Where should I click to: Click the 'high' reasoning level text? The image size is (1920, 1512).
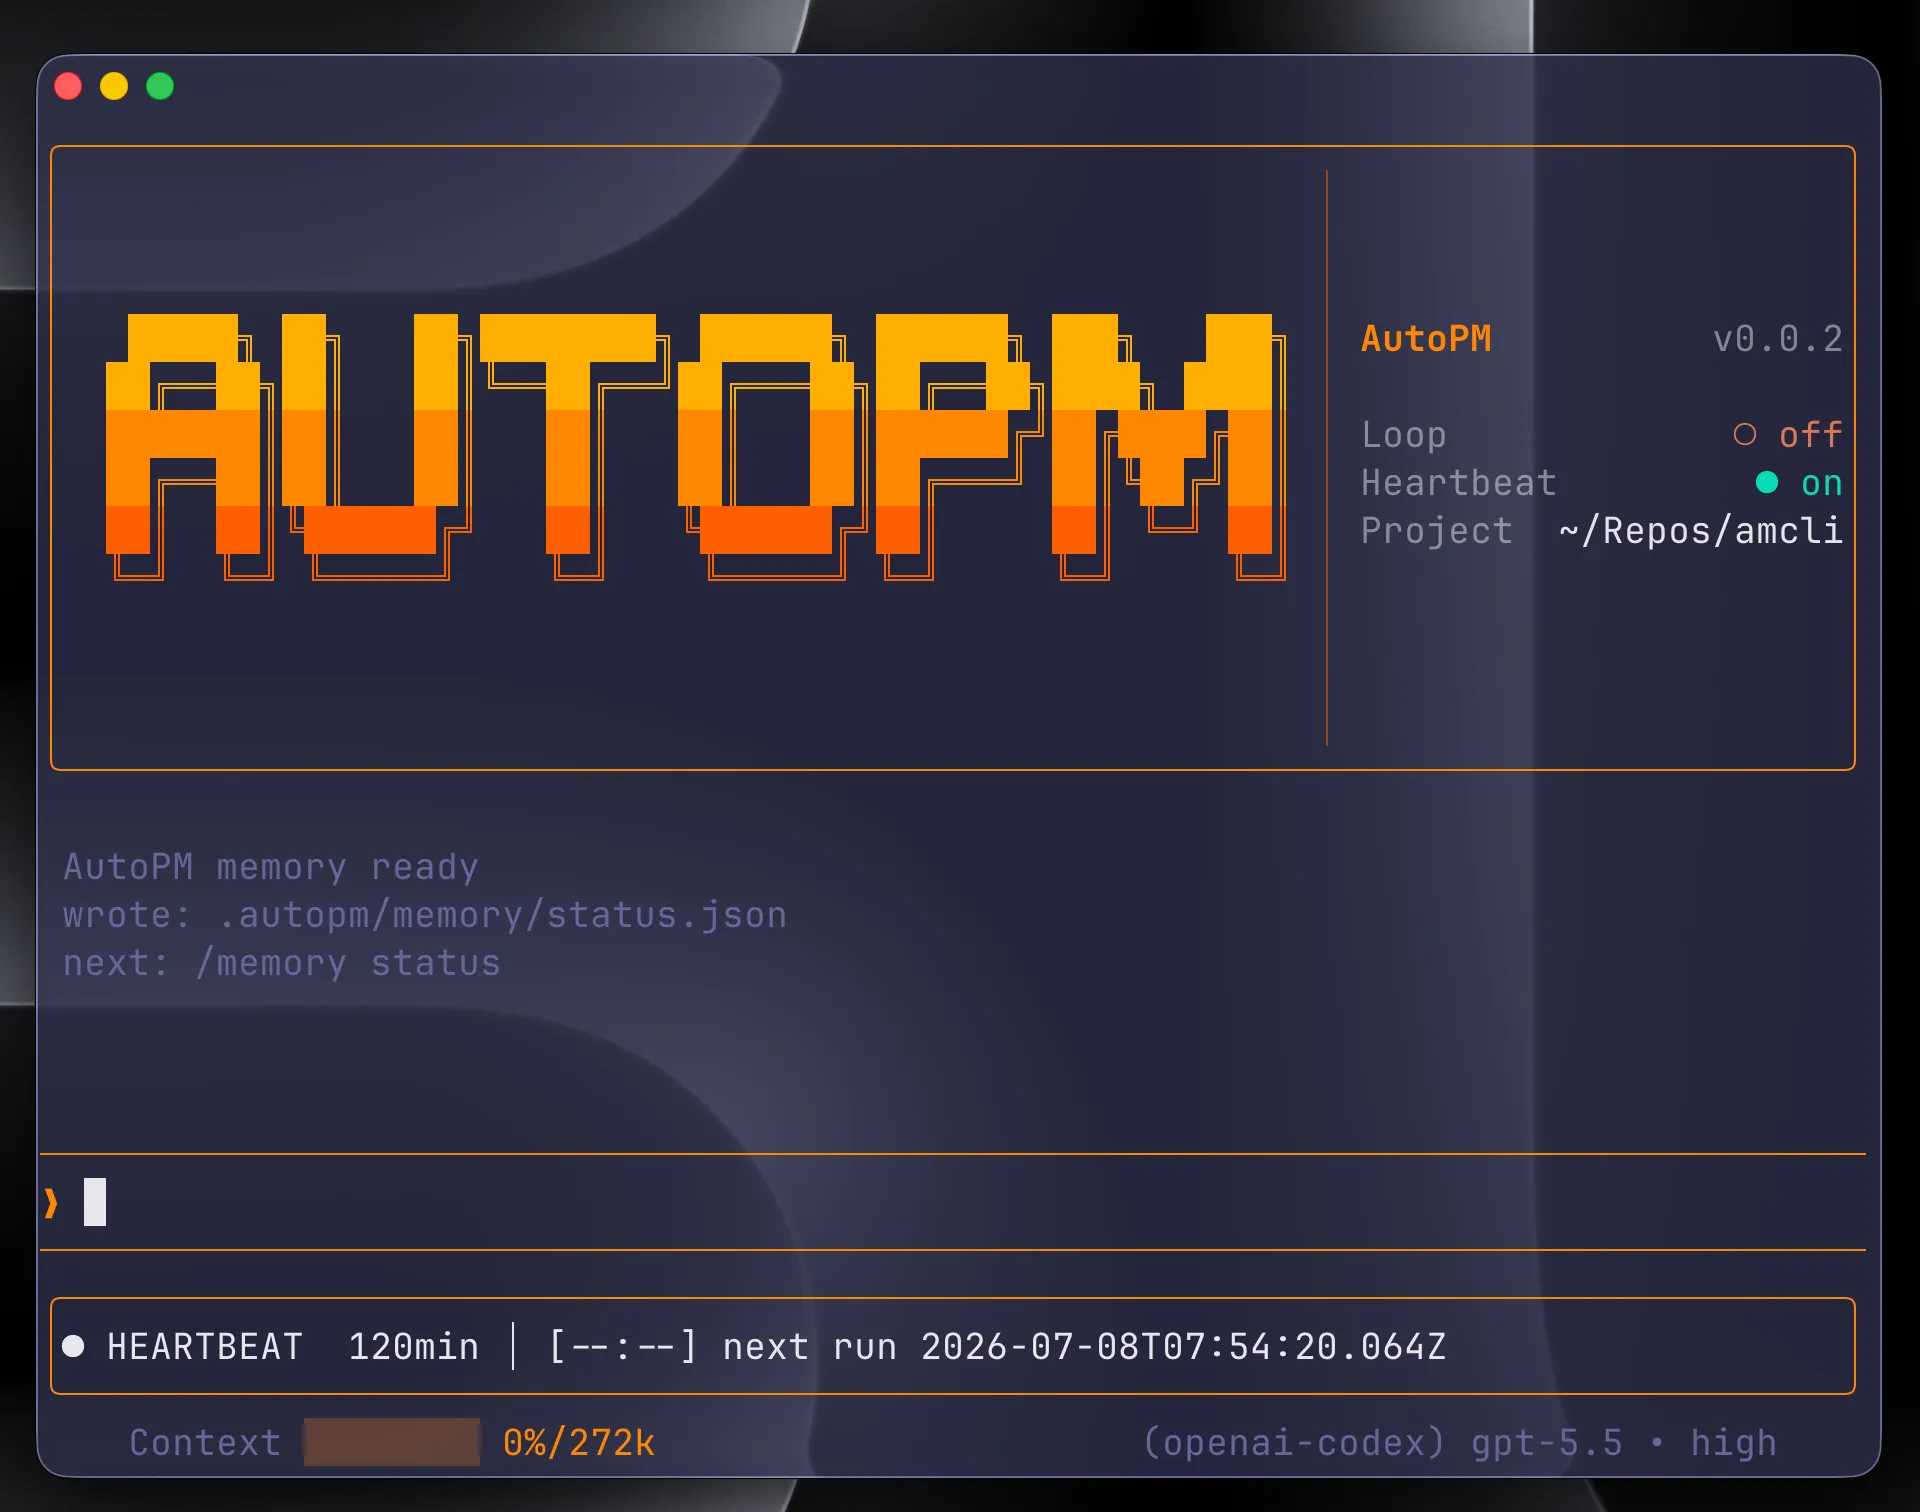point(1734,1443)
